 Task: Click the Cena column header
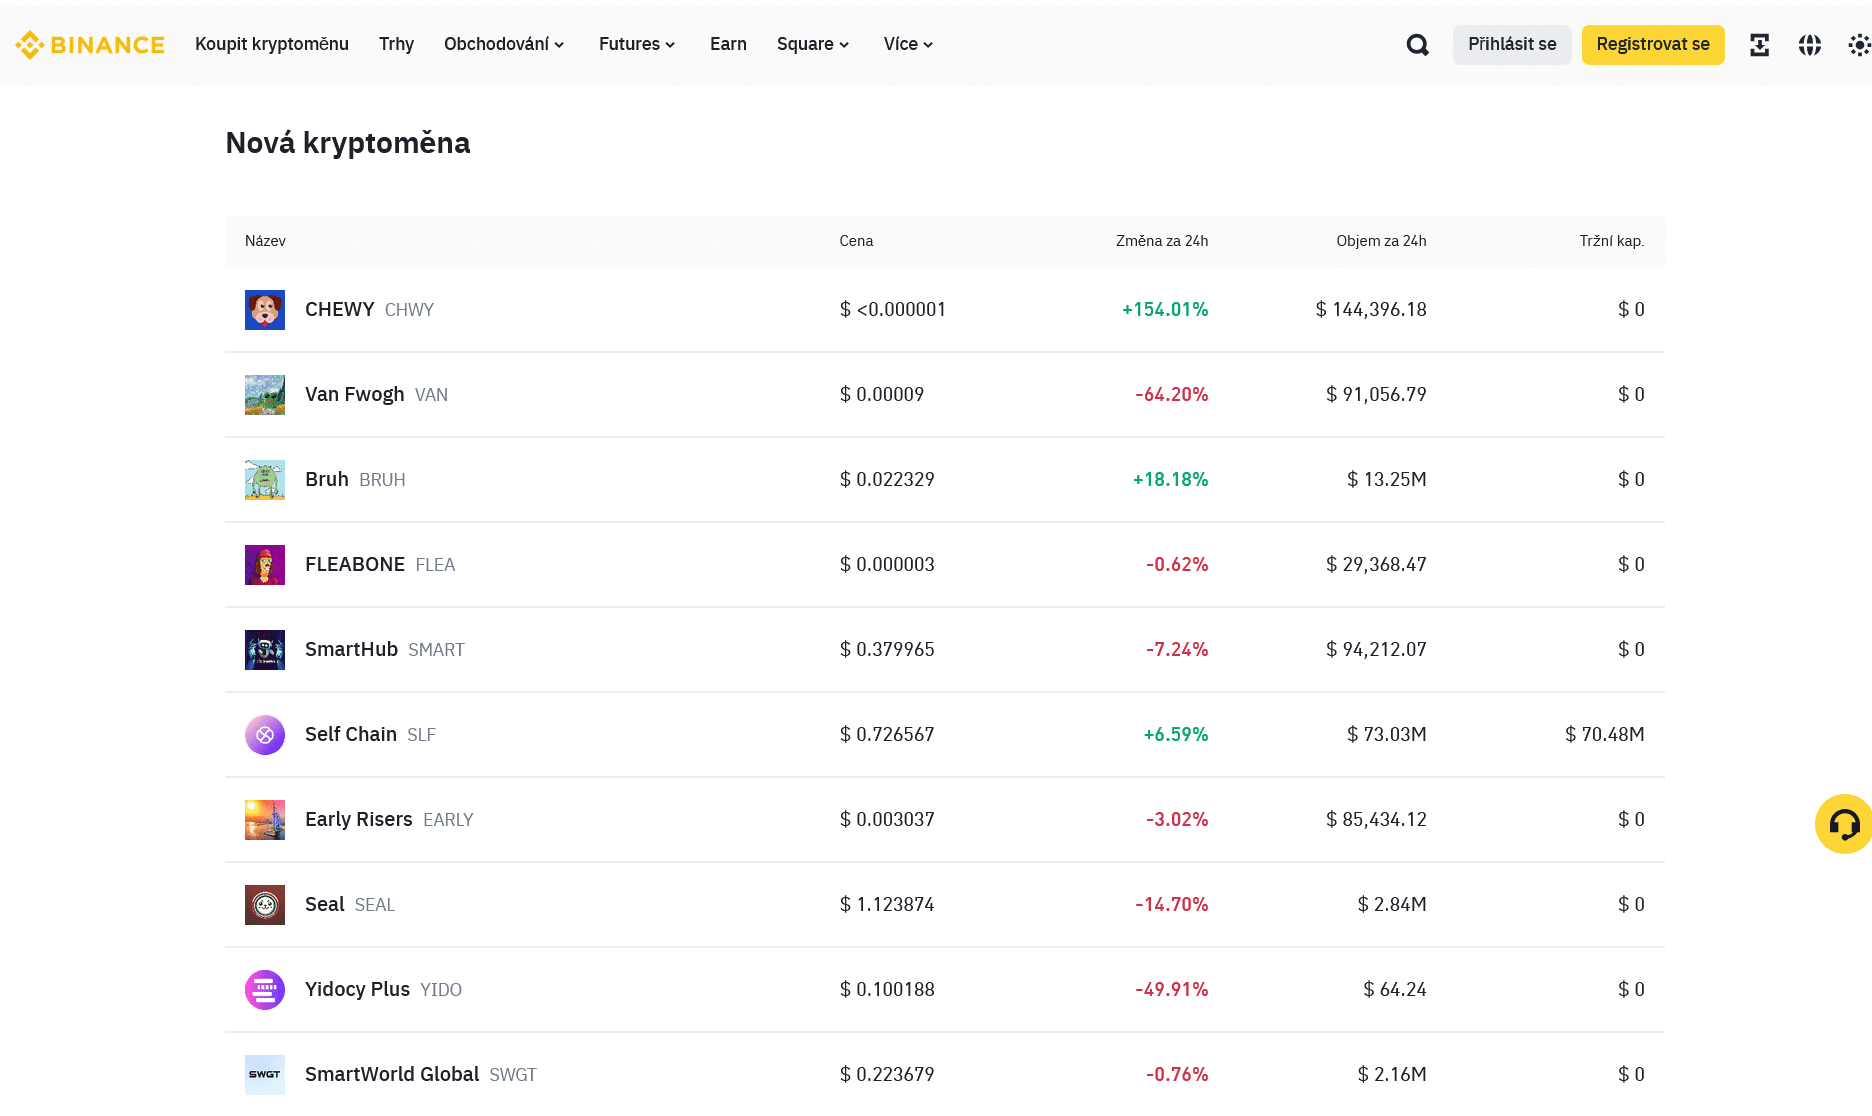click(856, 241)
